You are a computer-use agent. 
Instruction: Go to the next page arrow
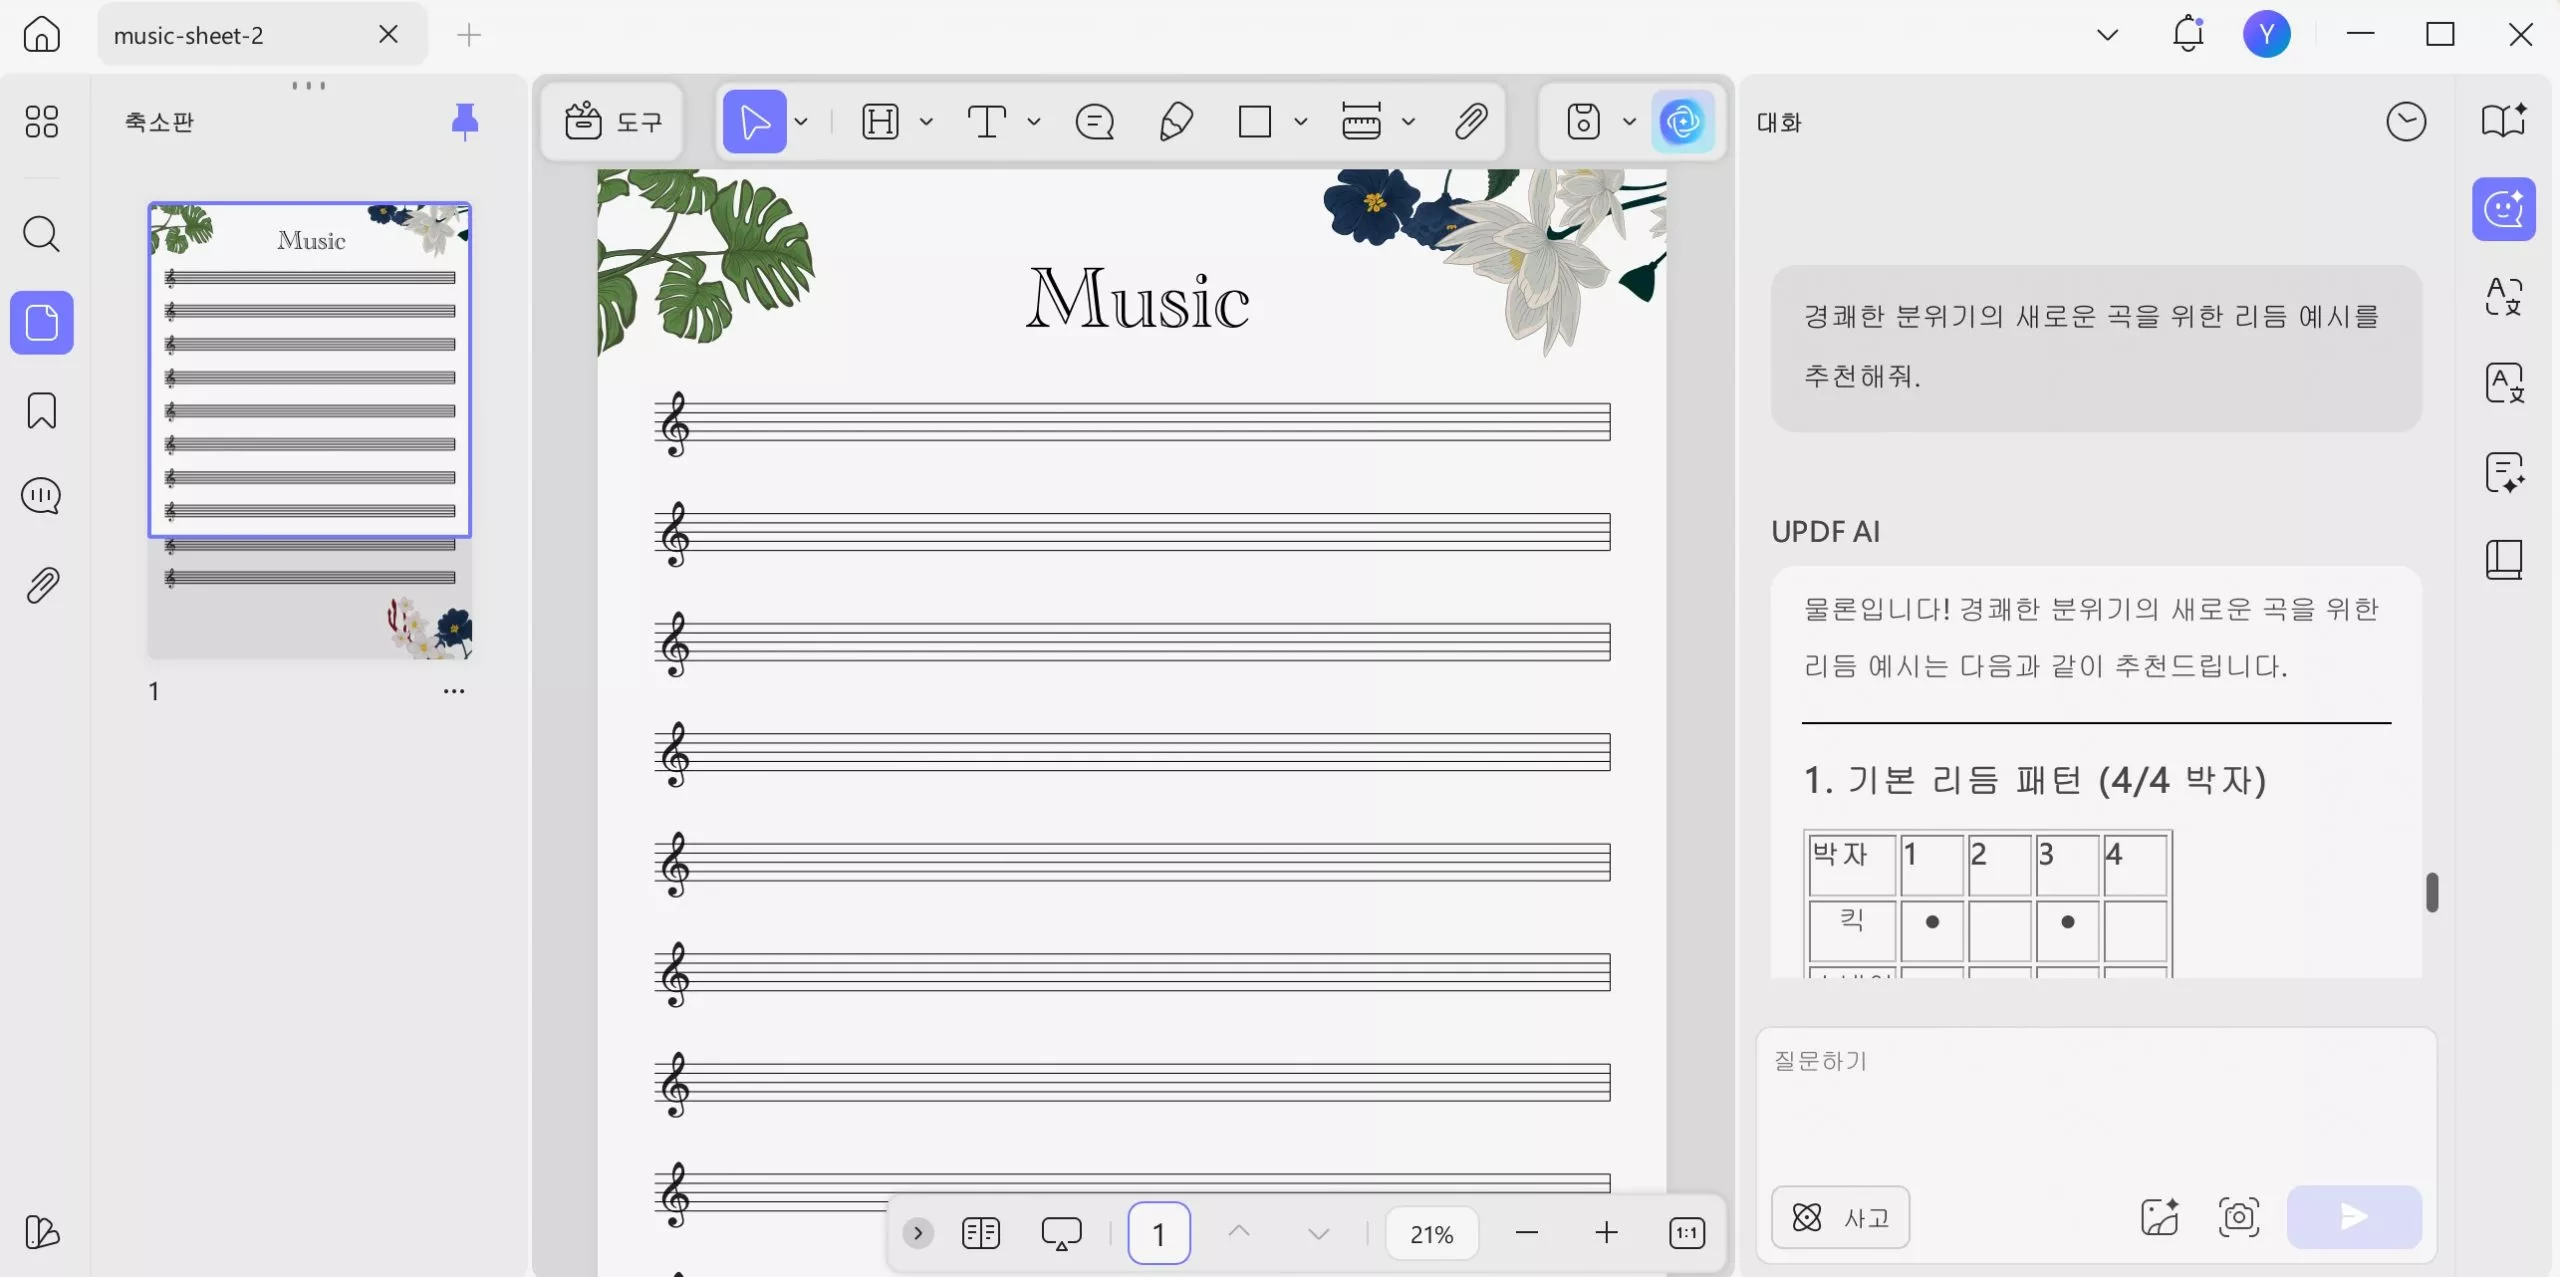tap(1319, 1233)
